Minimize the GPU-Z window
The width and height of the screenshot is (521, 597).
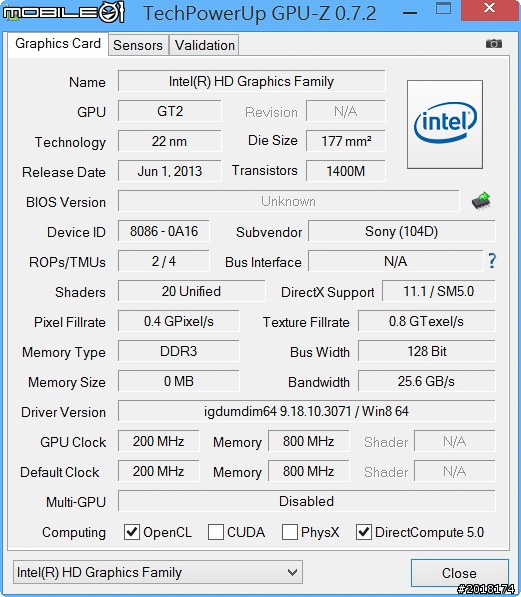410,13
